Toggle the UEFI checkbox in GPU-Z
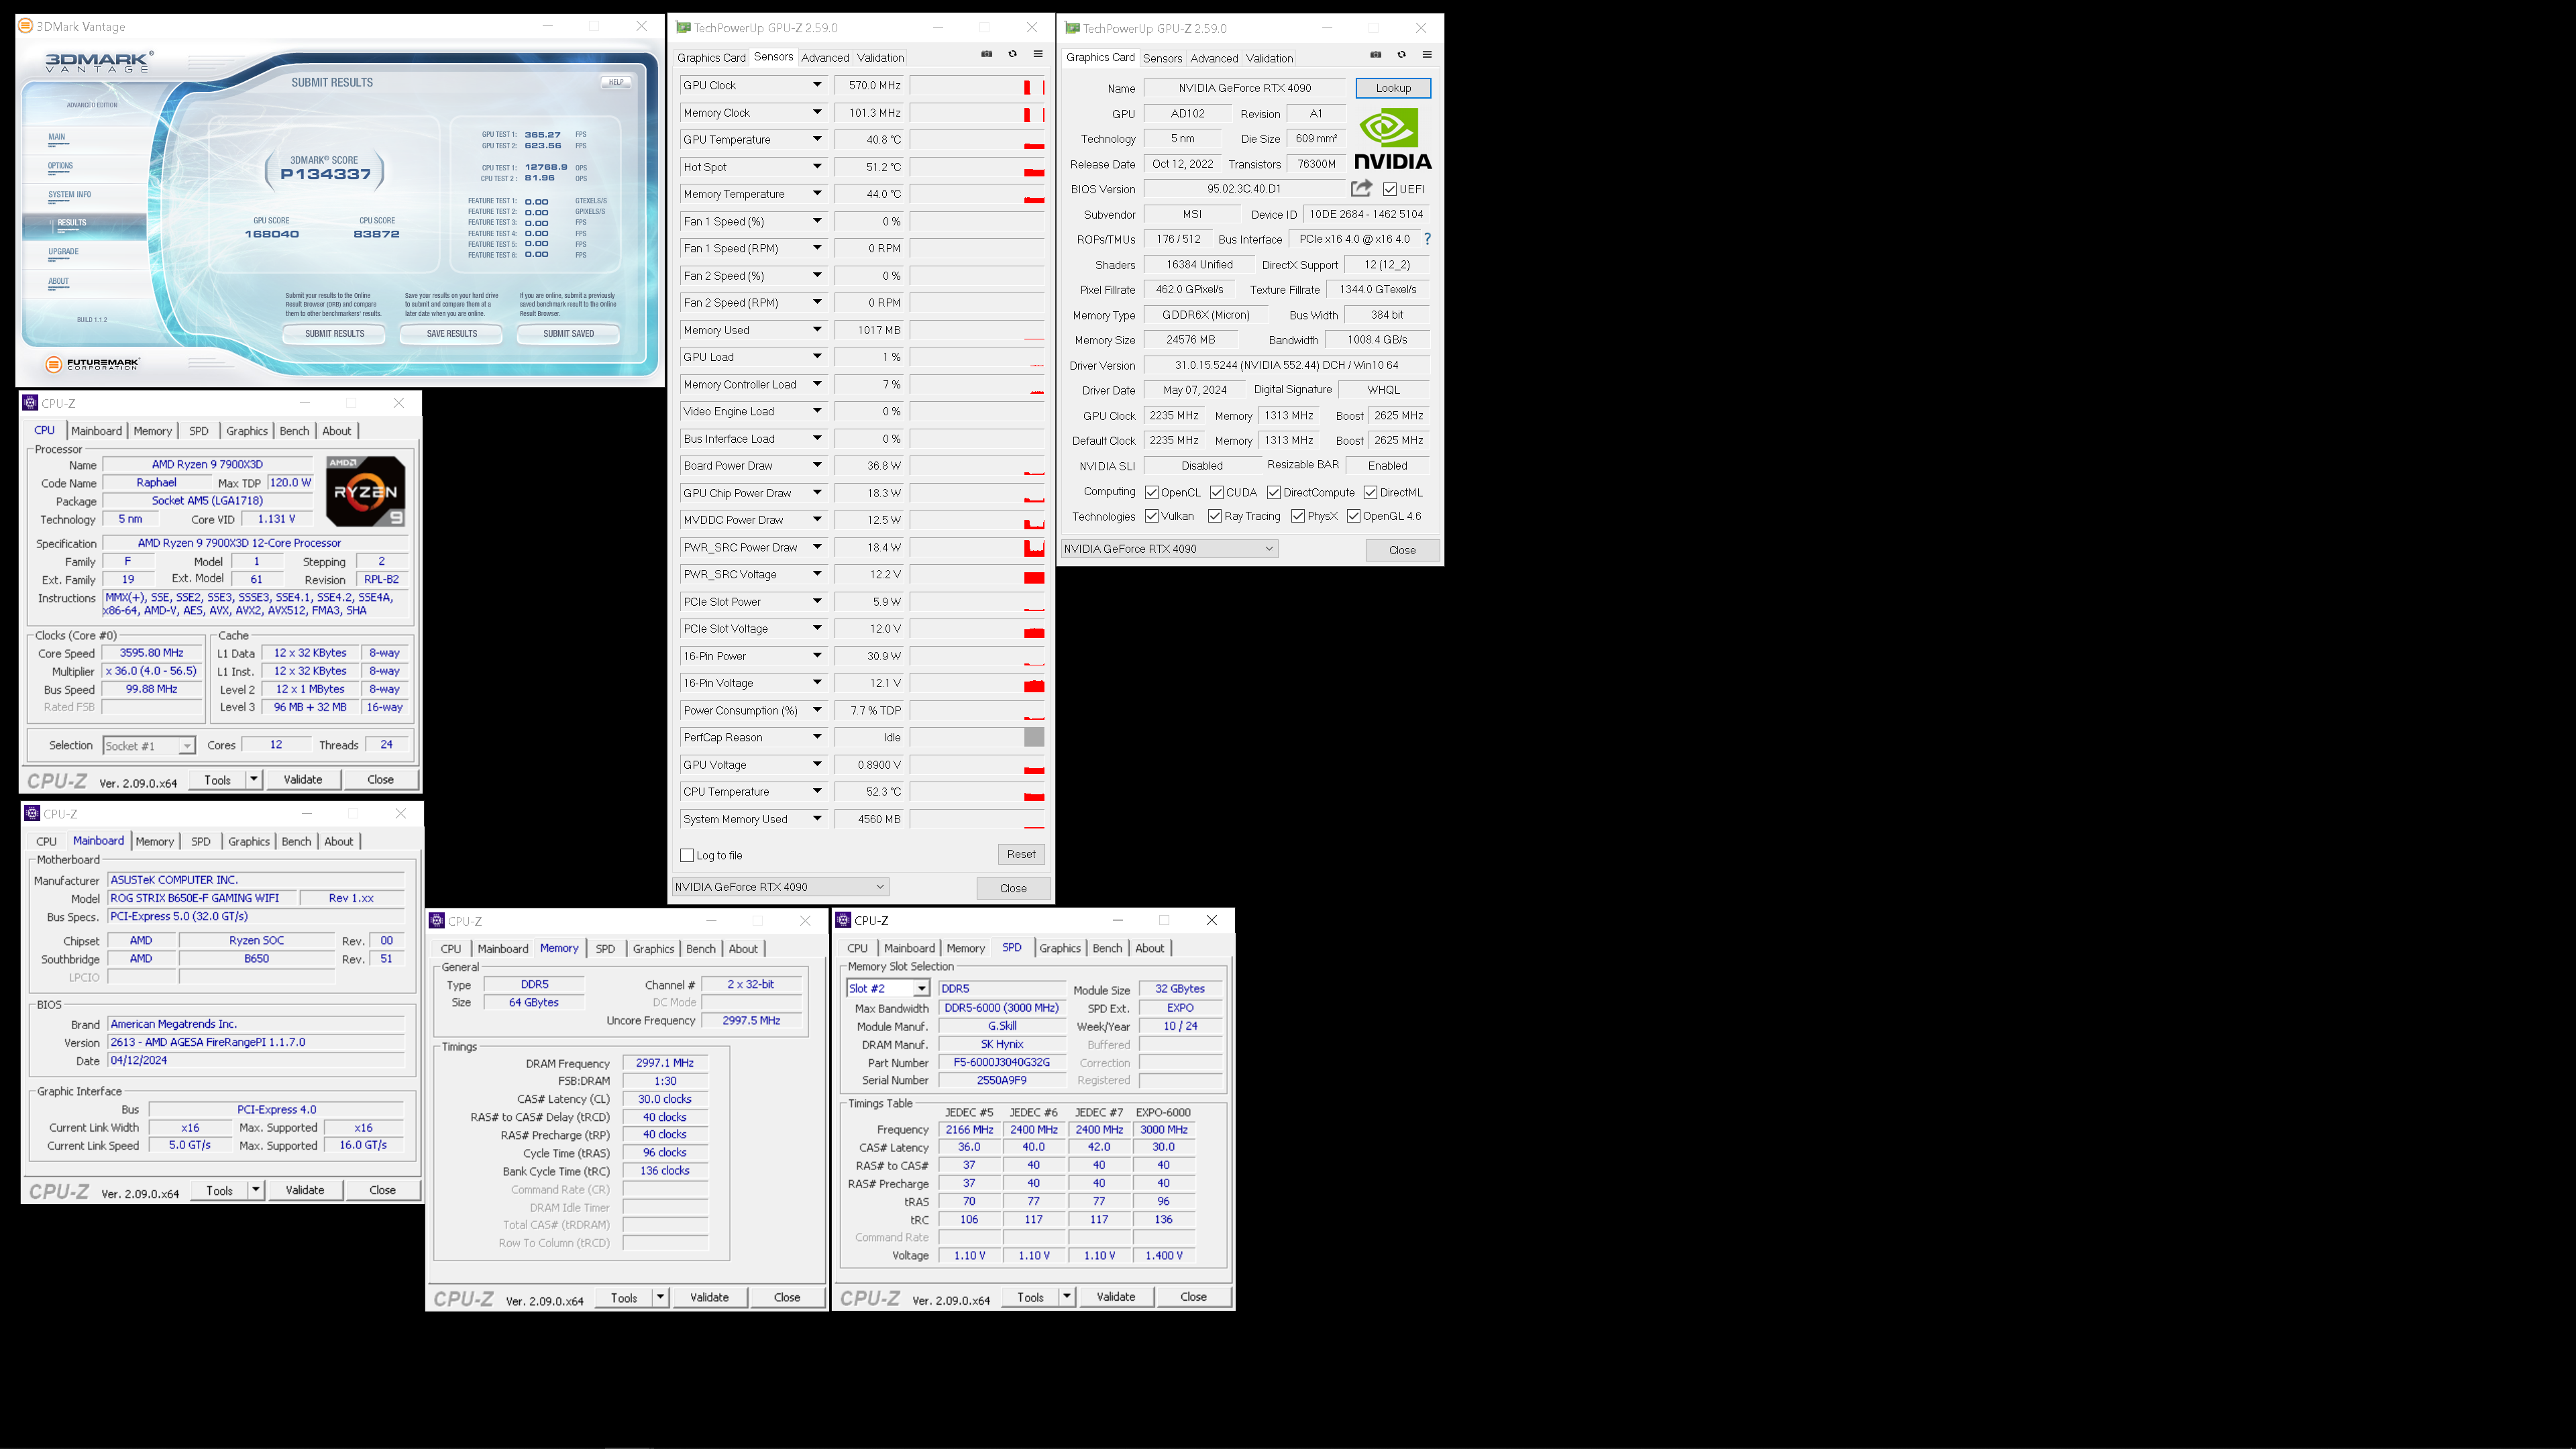2576x1449 pixels. tap(1390, 189)
